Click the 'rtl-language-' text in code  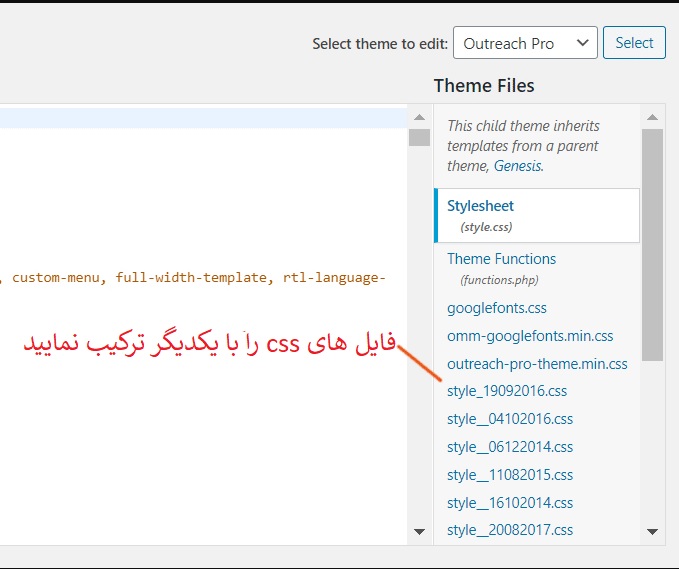click(x=334, y=278)
